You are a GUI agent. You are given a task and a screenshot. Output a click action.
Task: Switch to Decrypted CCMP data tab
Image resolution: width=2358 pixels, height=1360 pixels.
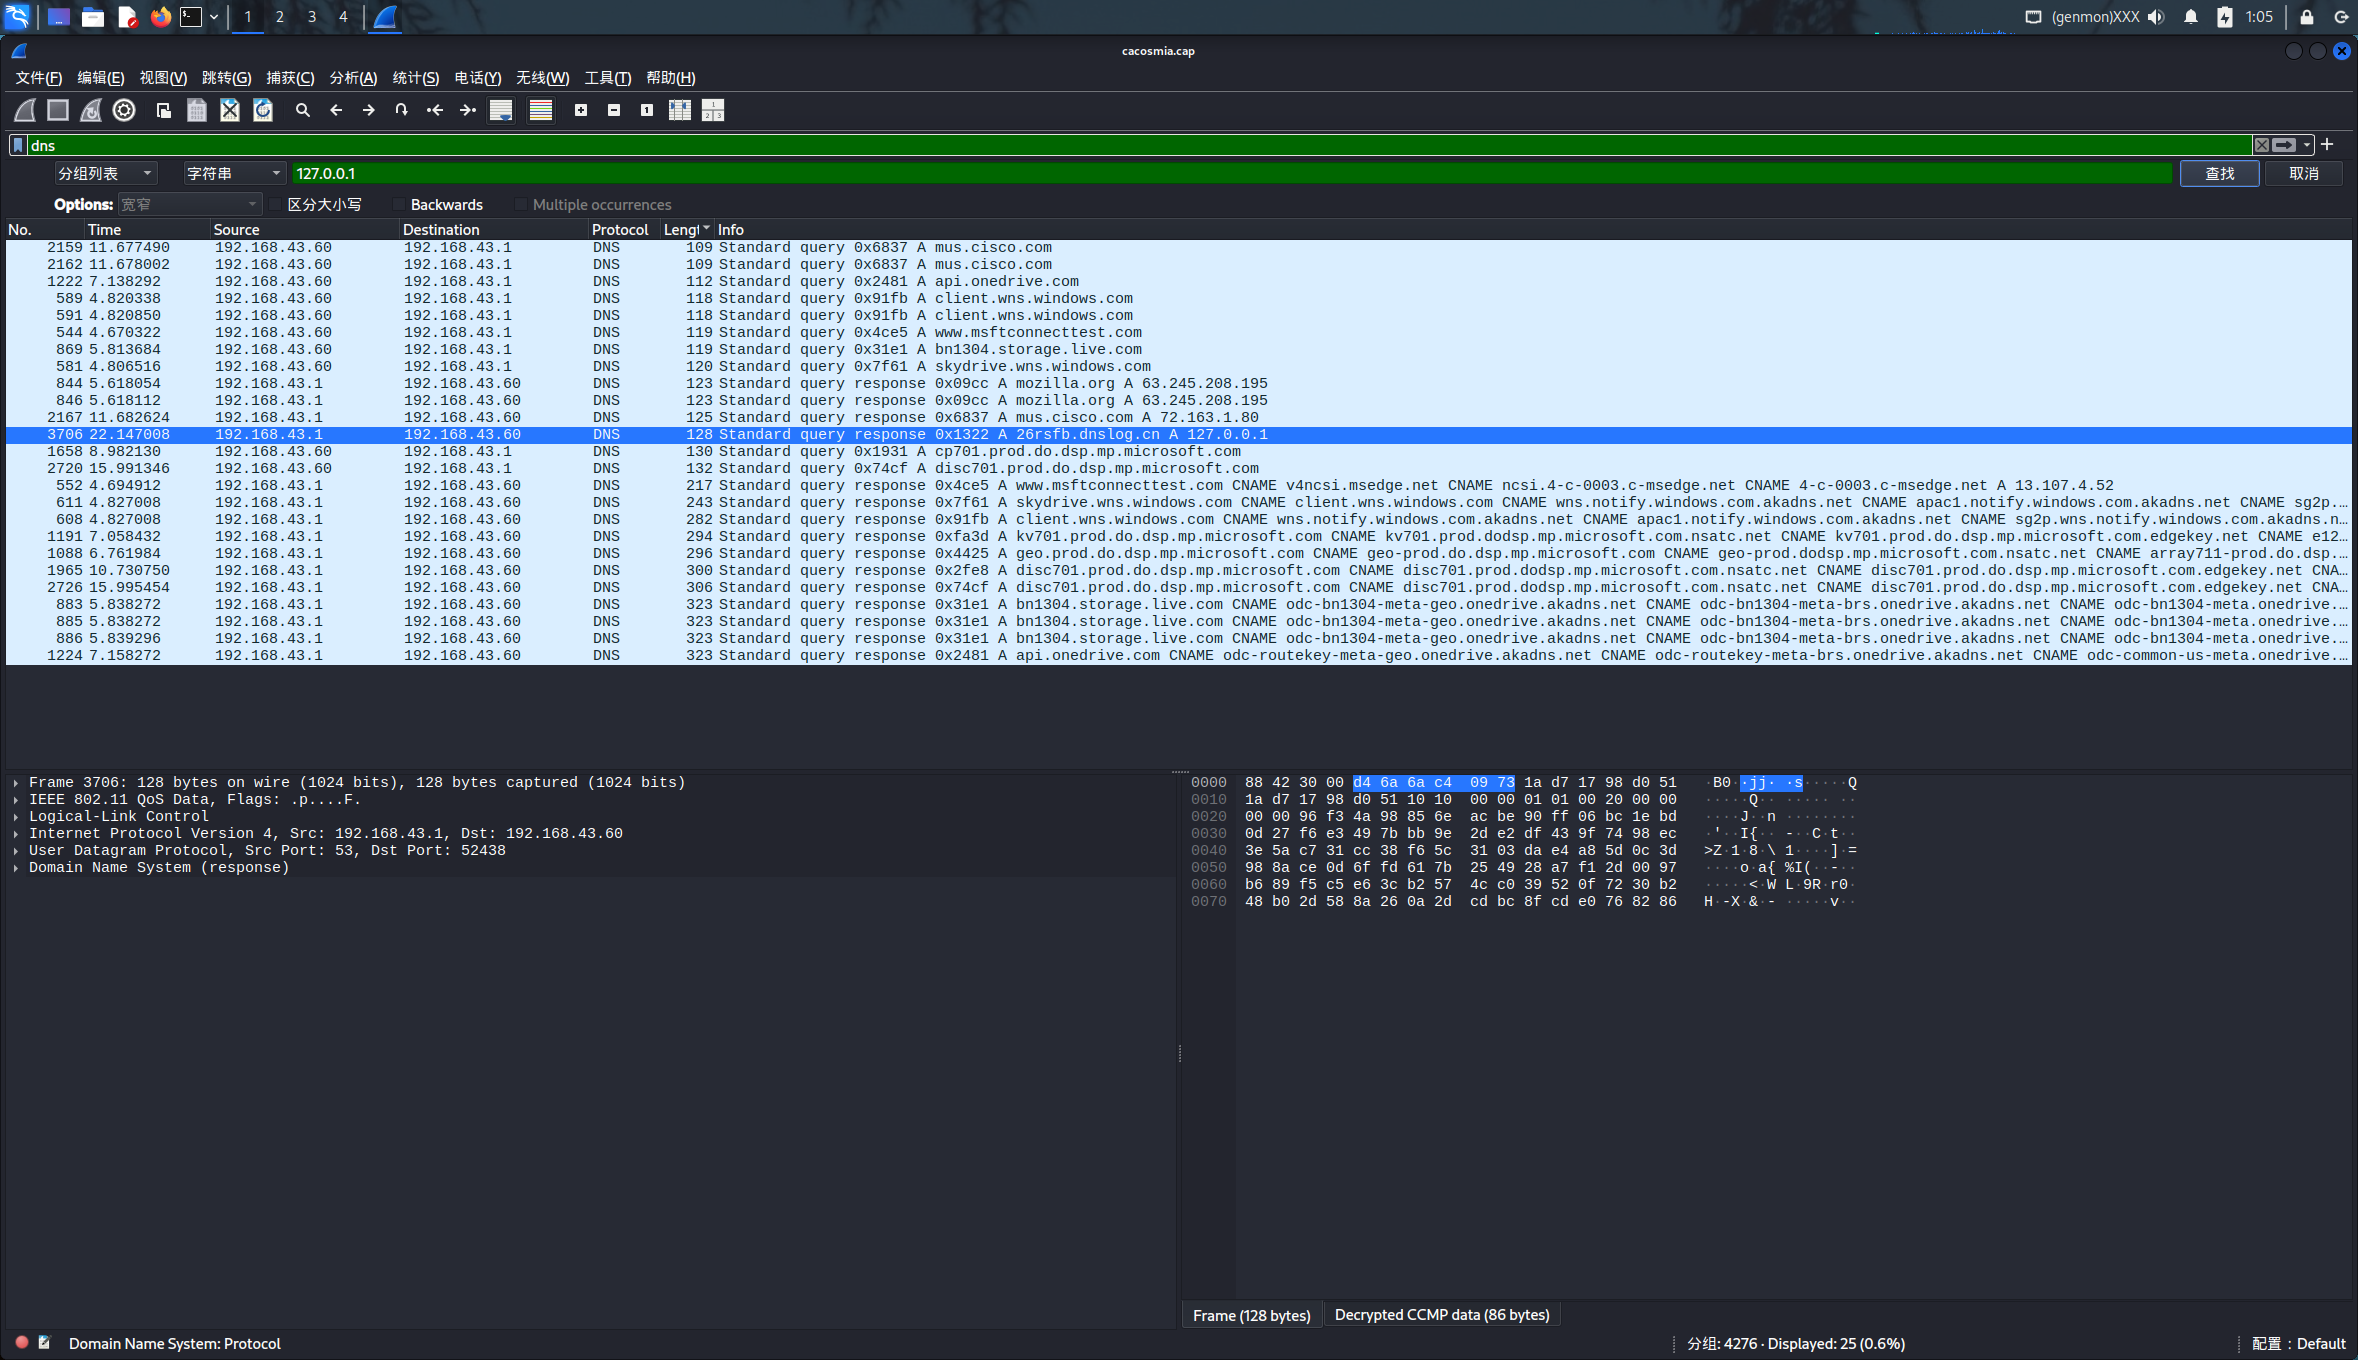(x=1441, y=1315)
